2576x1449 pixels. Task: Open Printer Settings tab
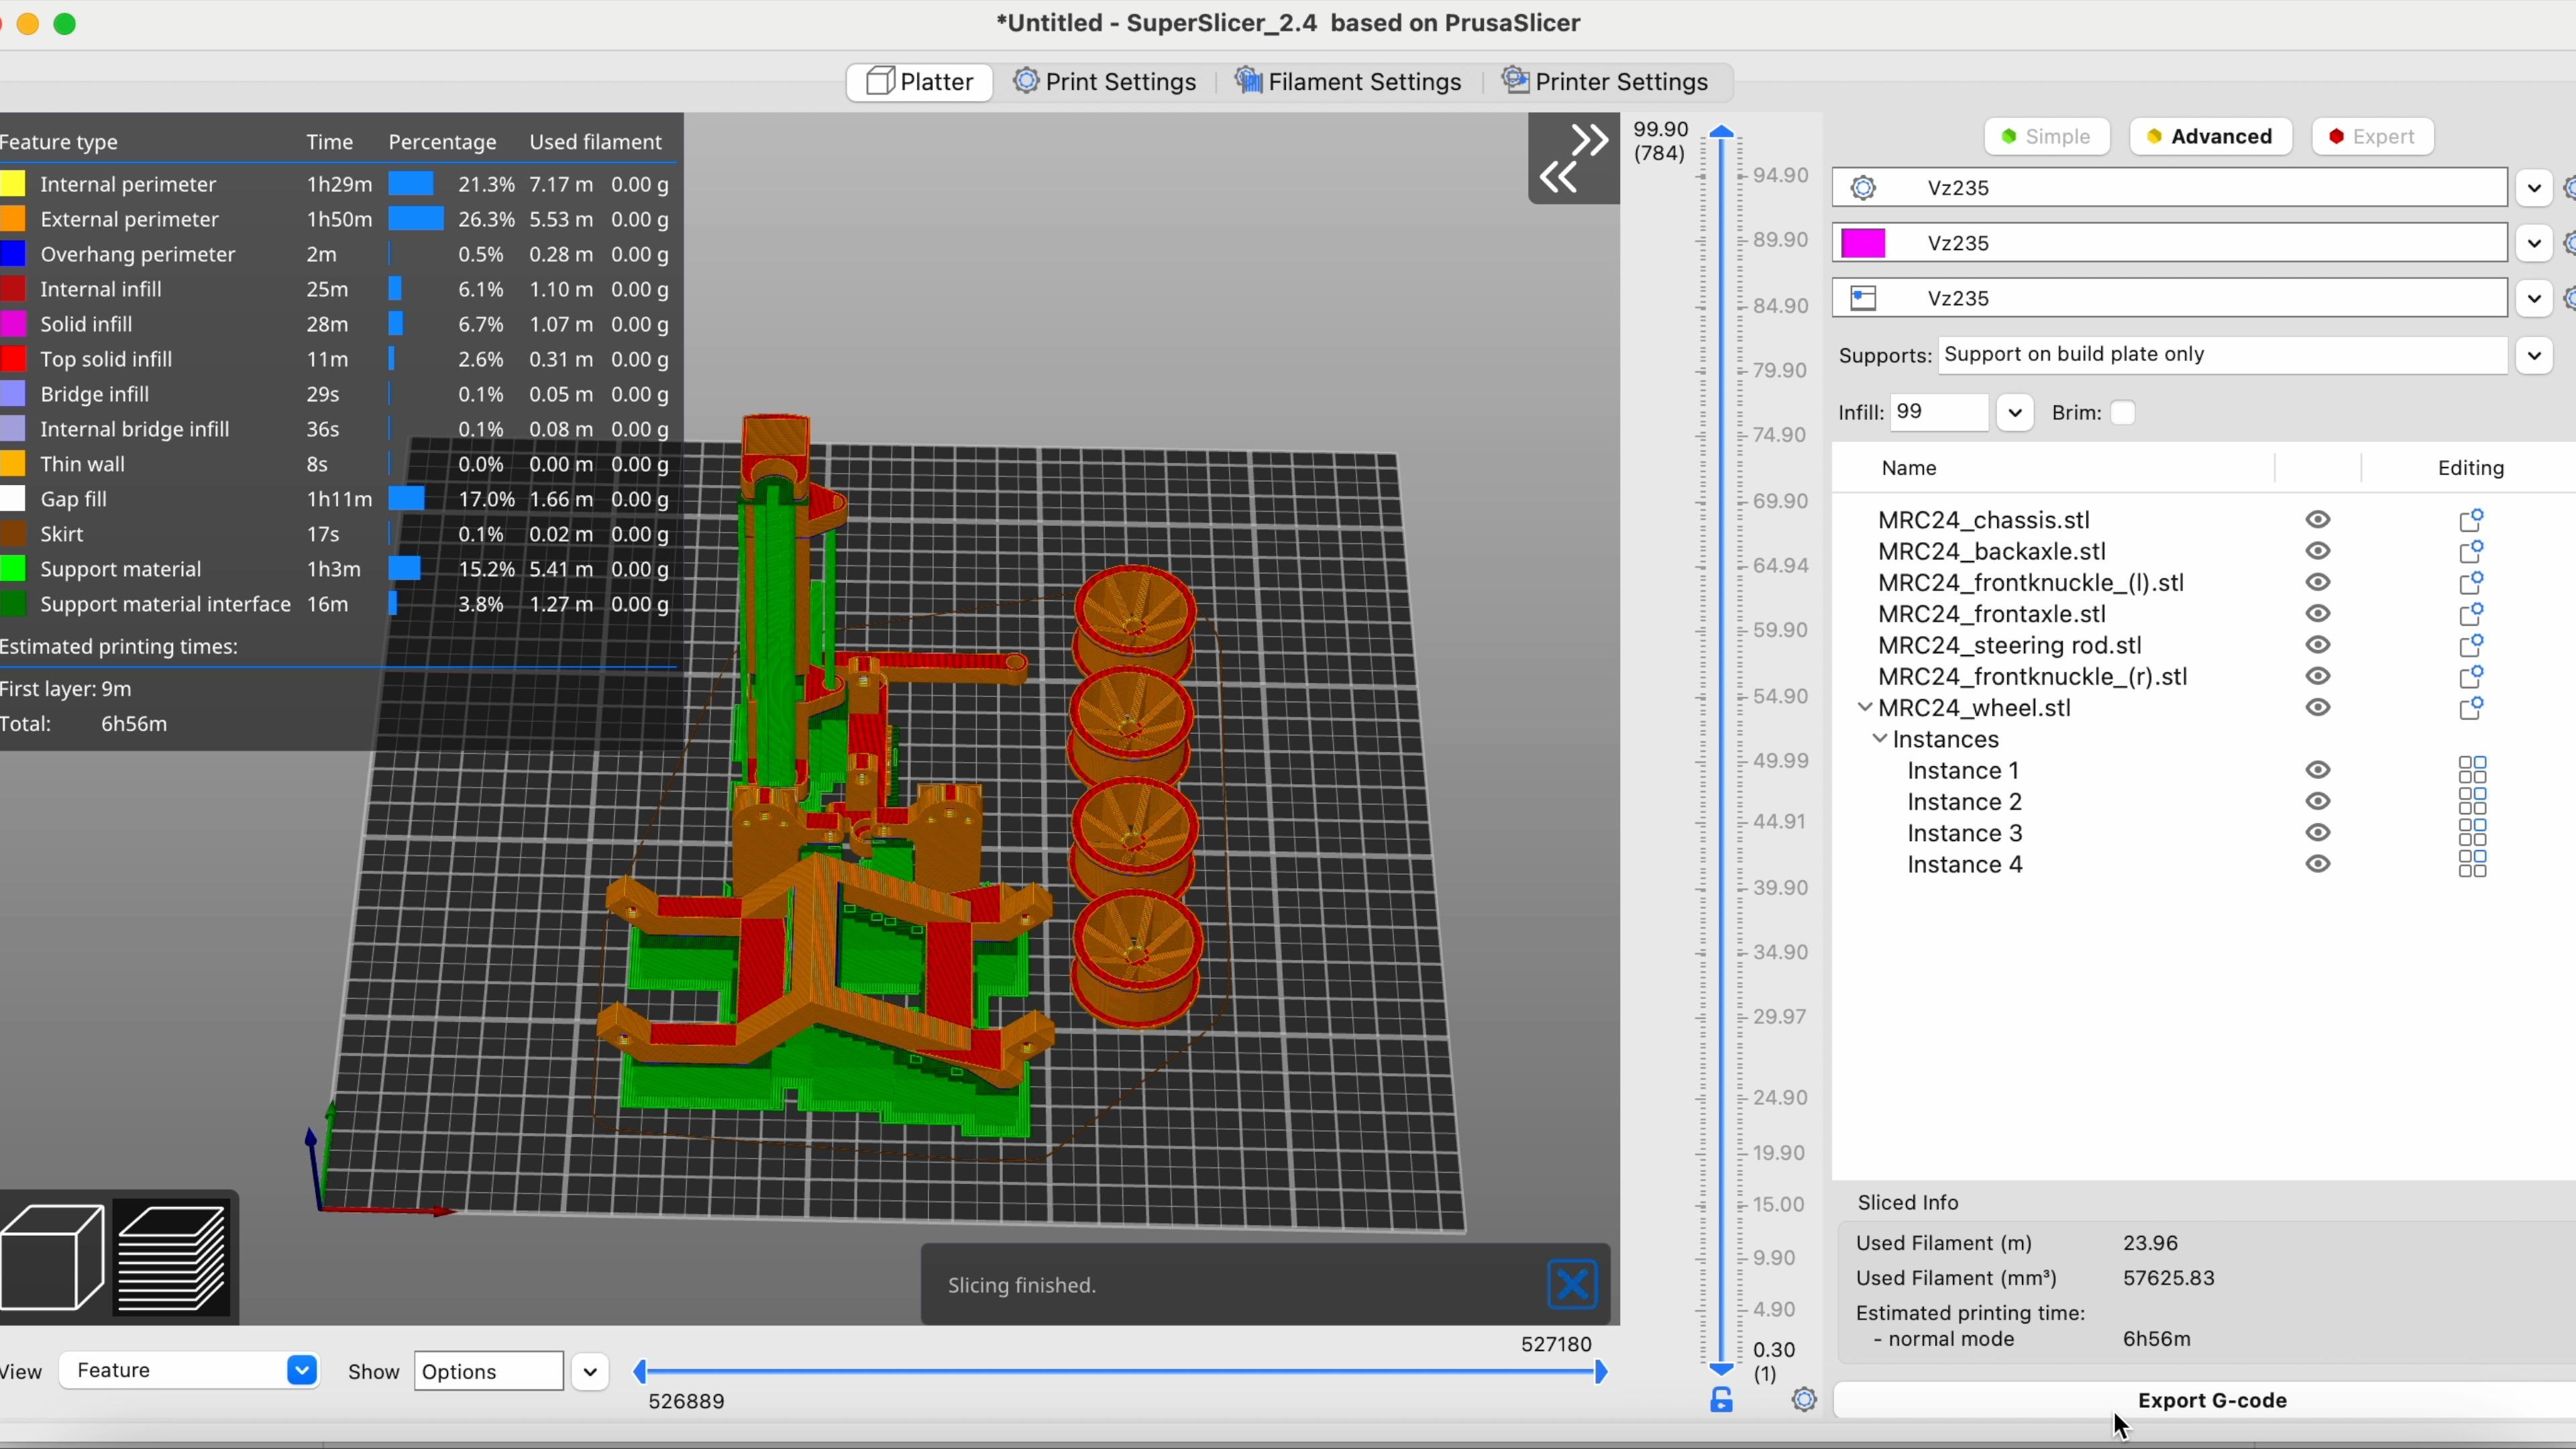1606,82
